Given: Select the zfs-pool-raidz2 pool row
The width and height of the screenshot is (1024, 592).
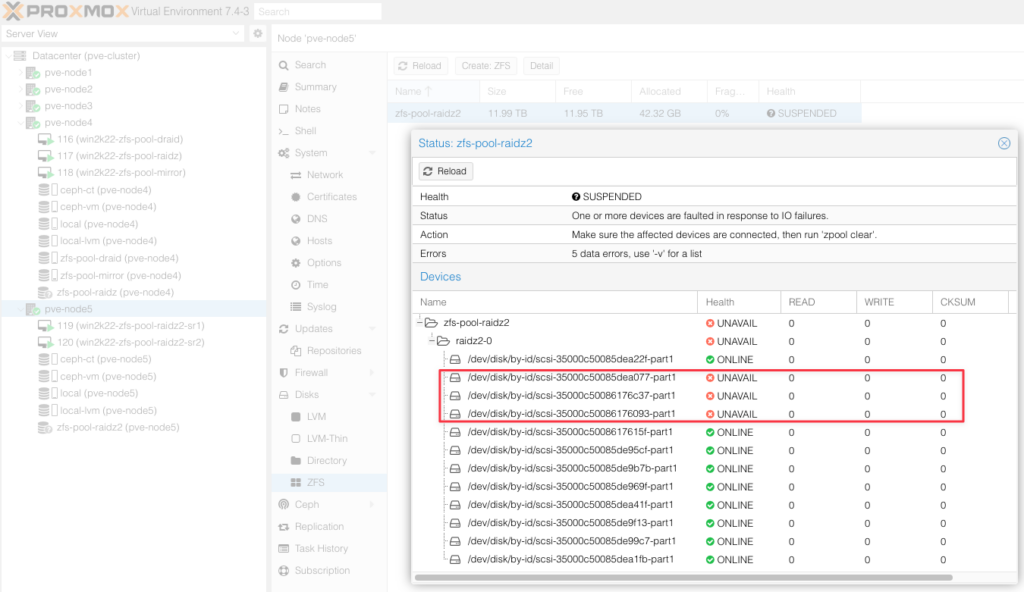Looking at the screenshot, I should (x=624, y=113).
